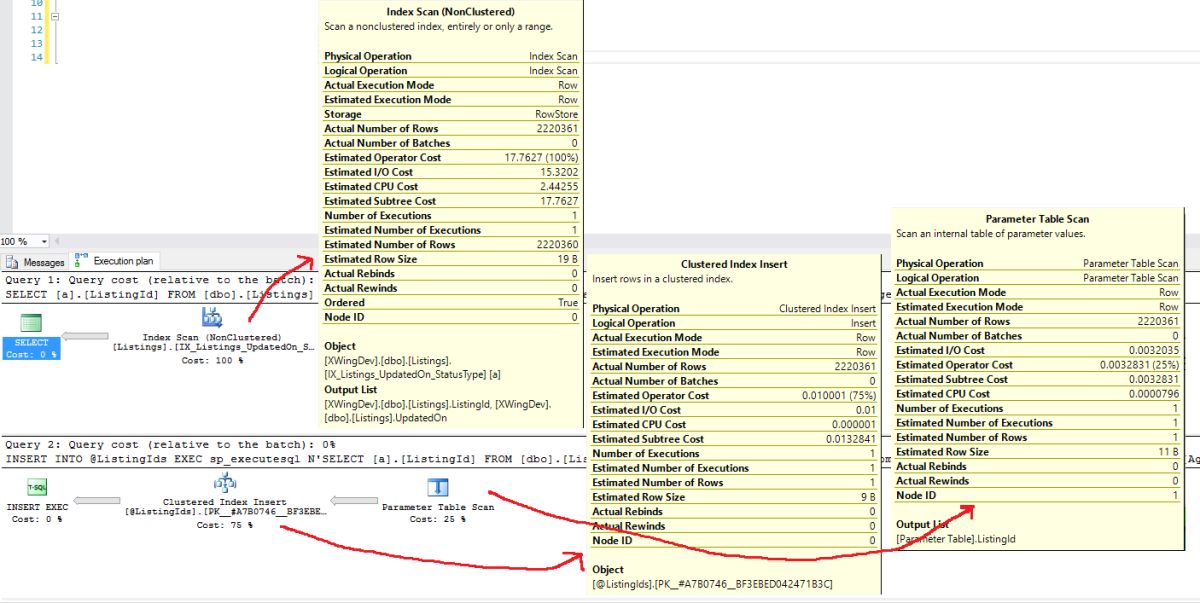Click the 'Estimated Row Size 9 B' row

tap(734, 497)
